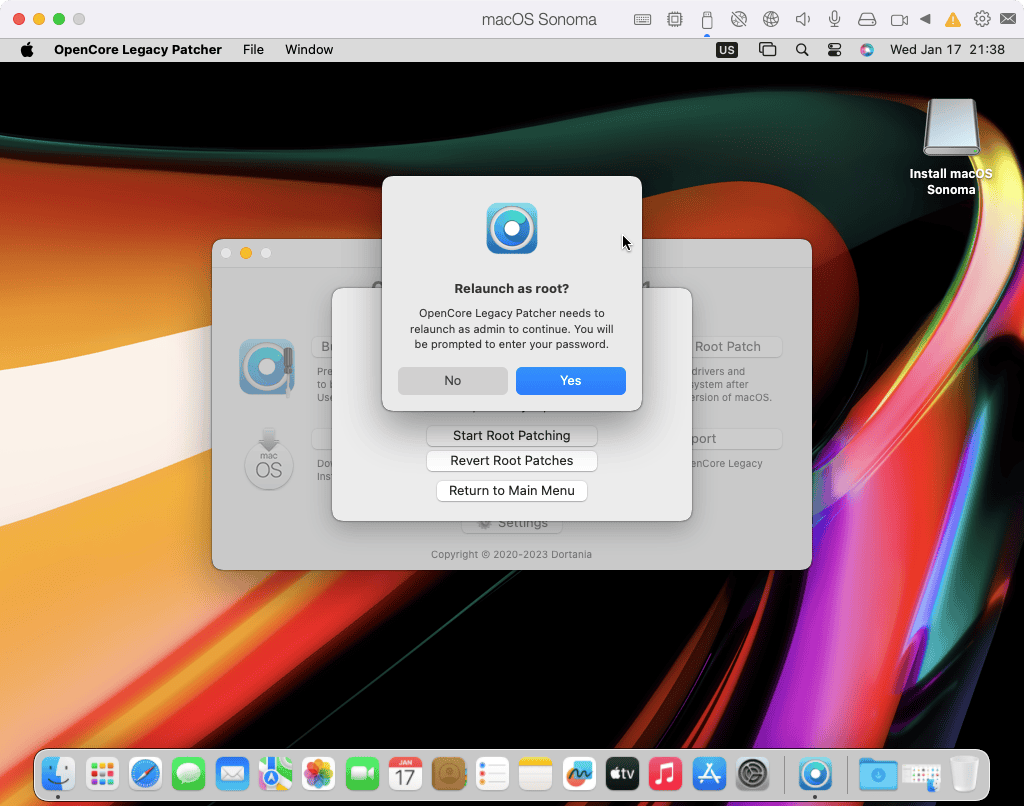
Task: Open the VM configuration gear icon
Action: coord(982,20)
